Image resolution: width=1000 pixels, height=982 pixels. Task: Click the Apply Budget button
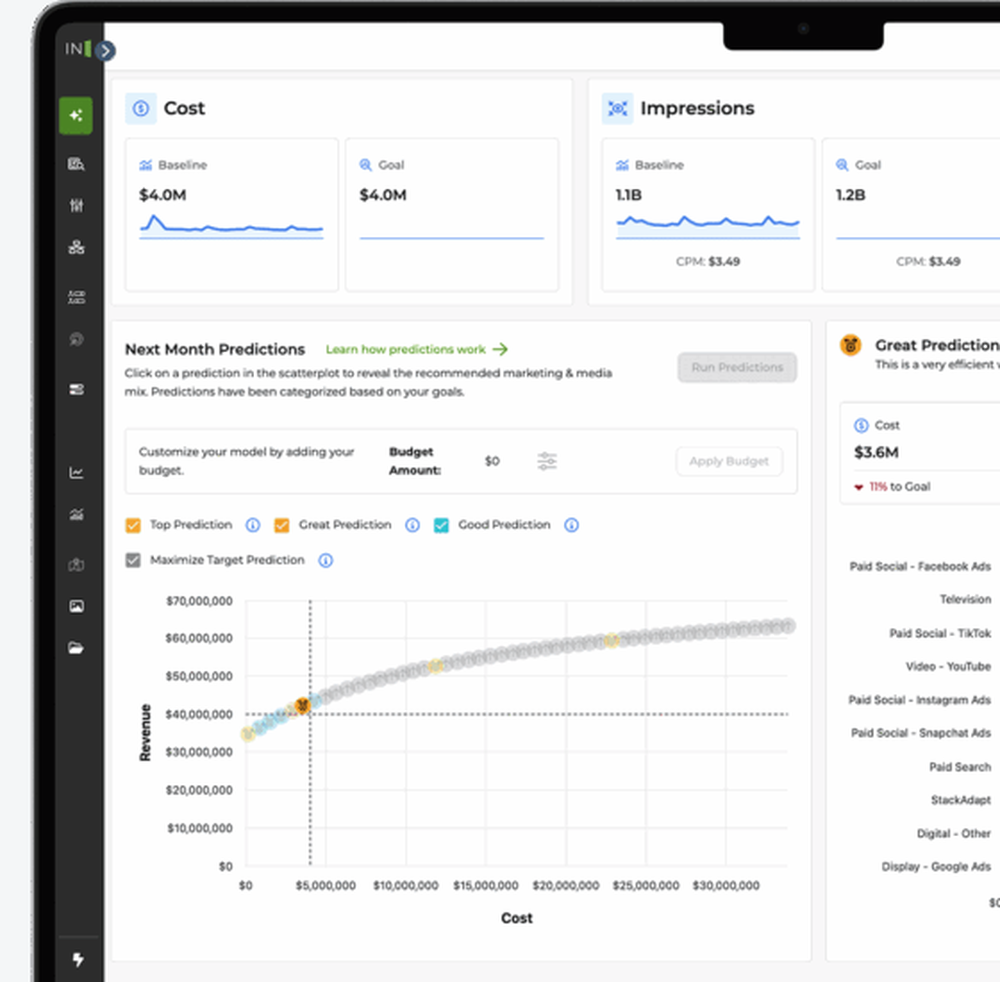(x=729, y=461)
